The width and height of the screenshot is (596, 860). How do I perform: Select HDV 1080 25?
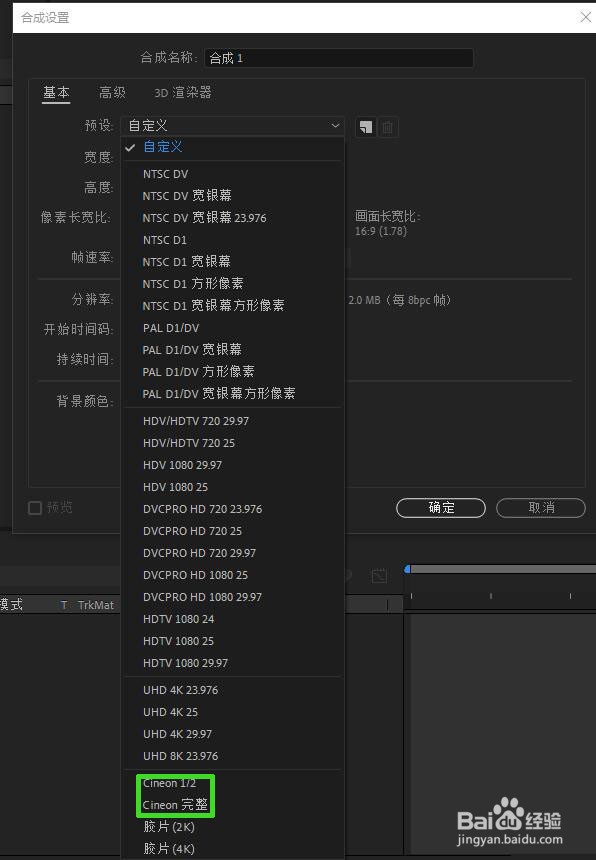tap(233, 487)
